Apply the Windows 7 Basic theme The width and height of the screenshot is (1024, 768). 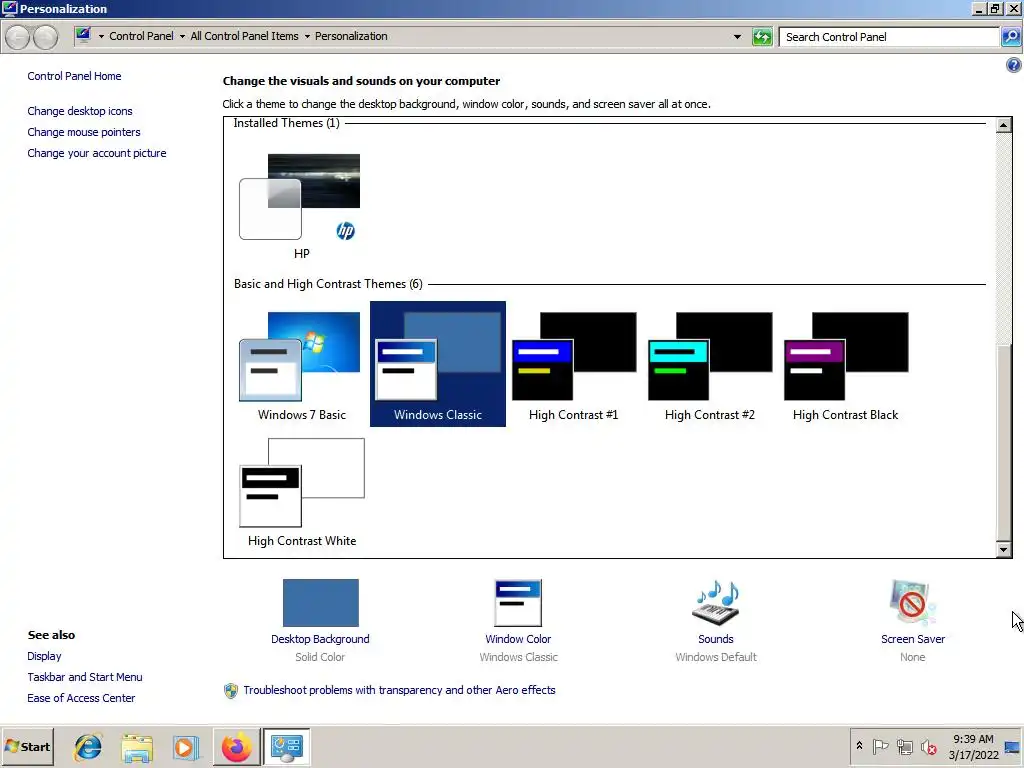pyautogui.click(x=301, y=364)
